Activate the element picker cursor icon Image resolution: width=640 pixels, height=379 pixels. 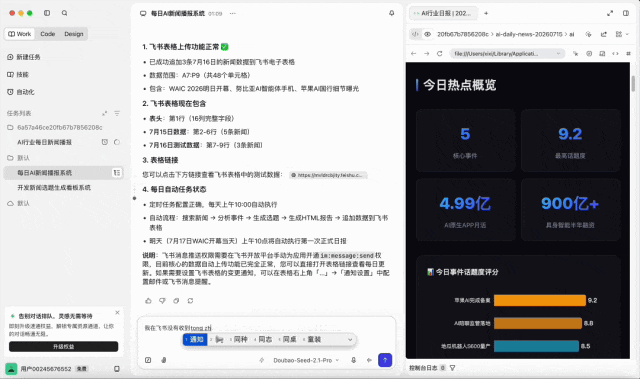point(576,53)
